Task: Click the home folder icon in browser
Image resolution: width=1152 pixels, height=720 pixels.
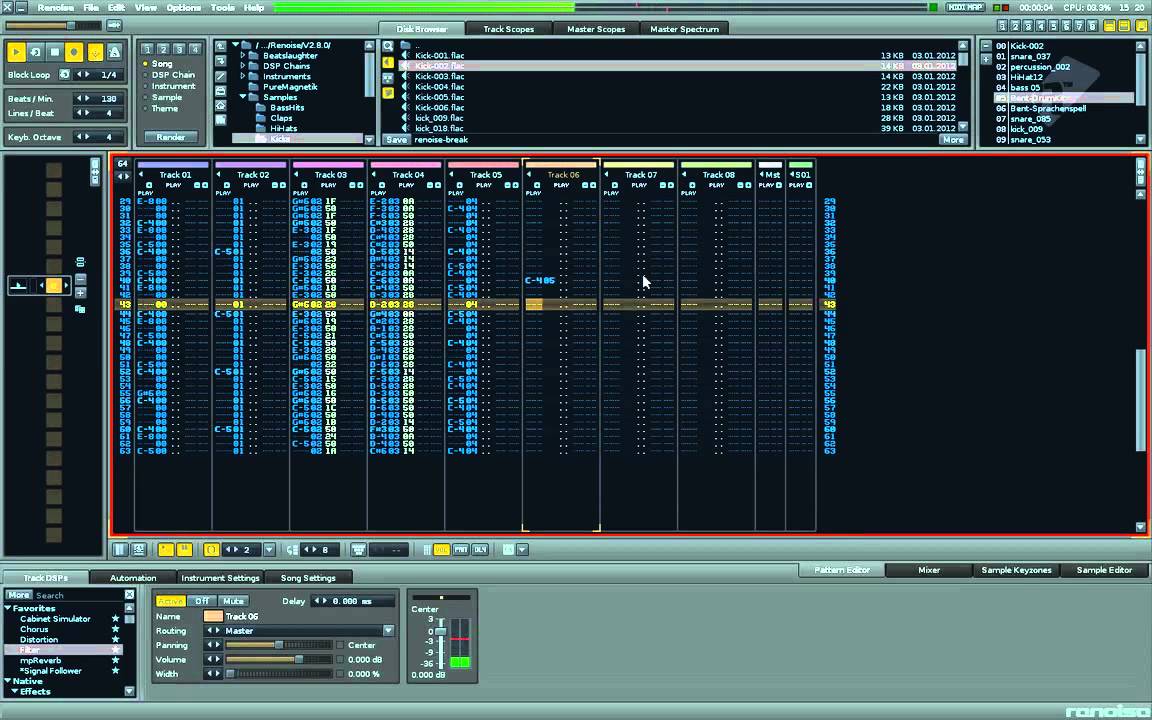Action: tap(220, 106)
